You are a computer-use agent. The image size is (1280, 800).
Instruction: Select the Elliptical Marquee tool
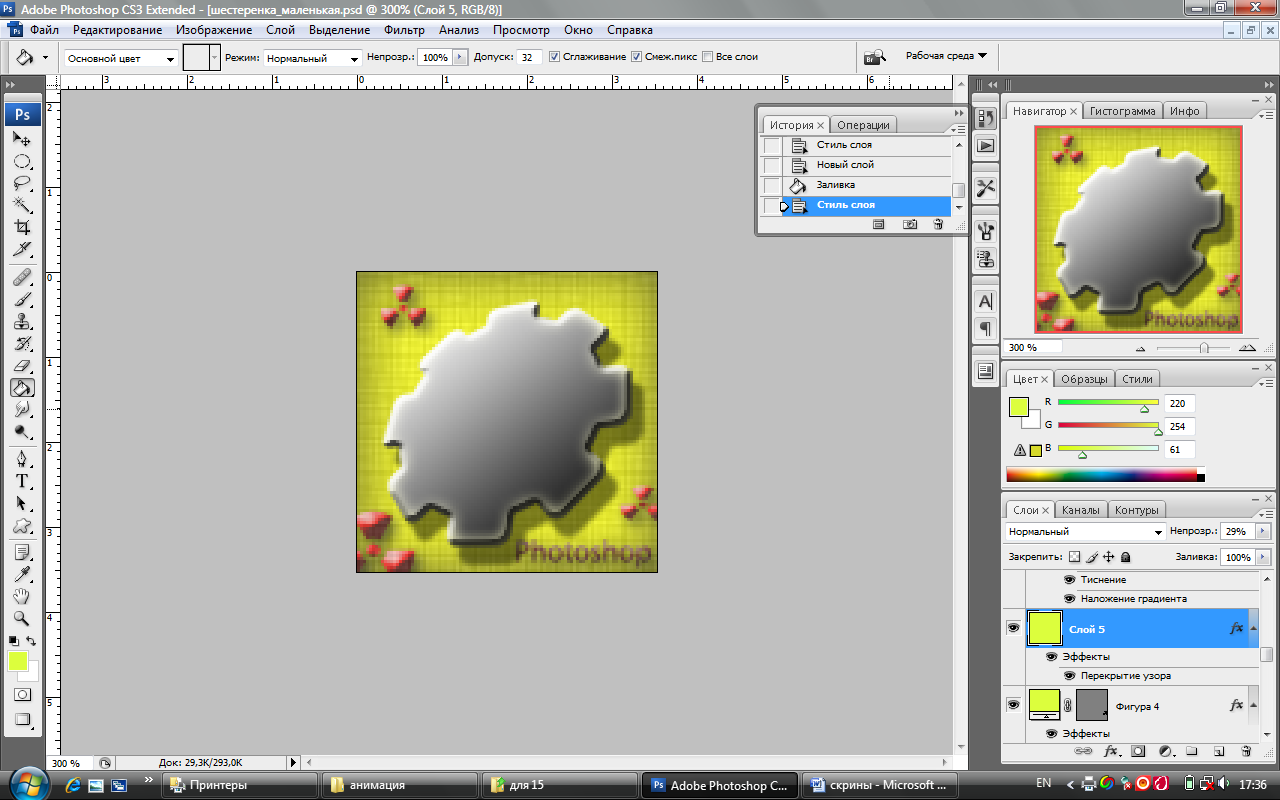tap(22, 161)
